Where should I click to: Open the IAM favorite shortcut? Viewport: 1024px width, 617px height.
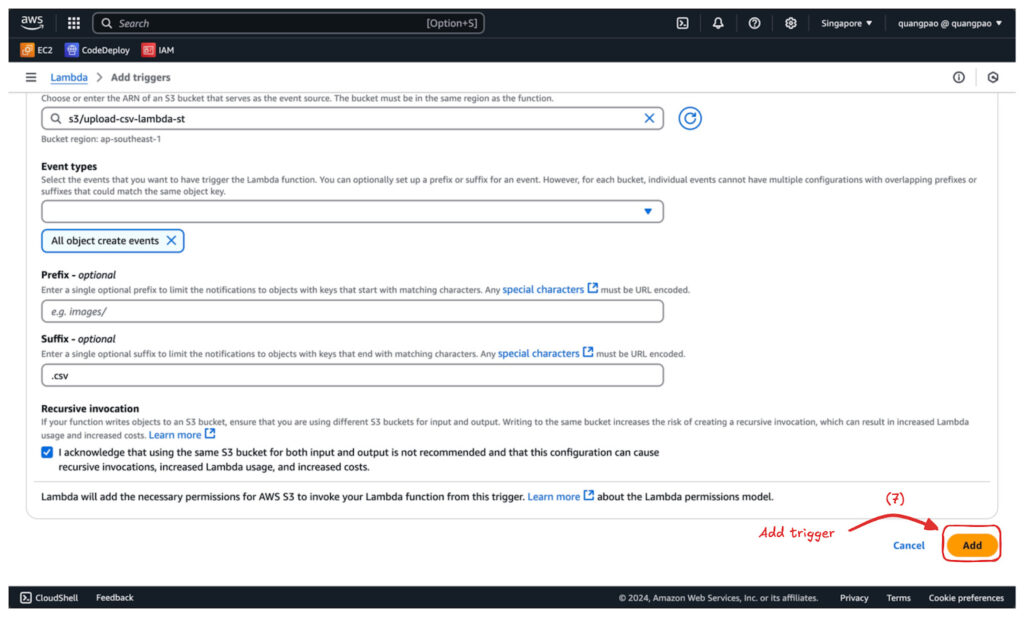click(x=158, y=50)
